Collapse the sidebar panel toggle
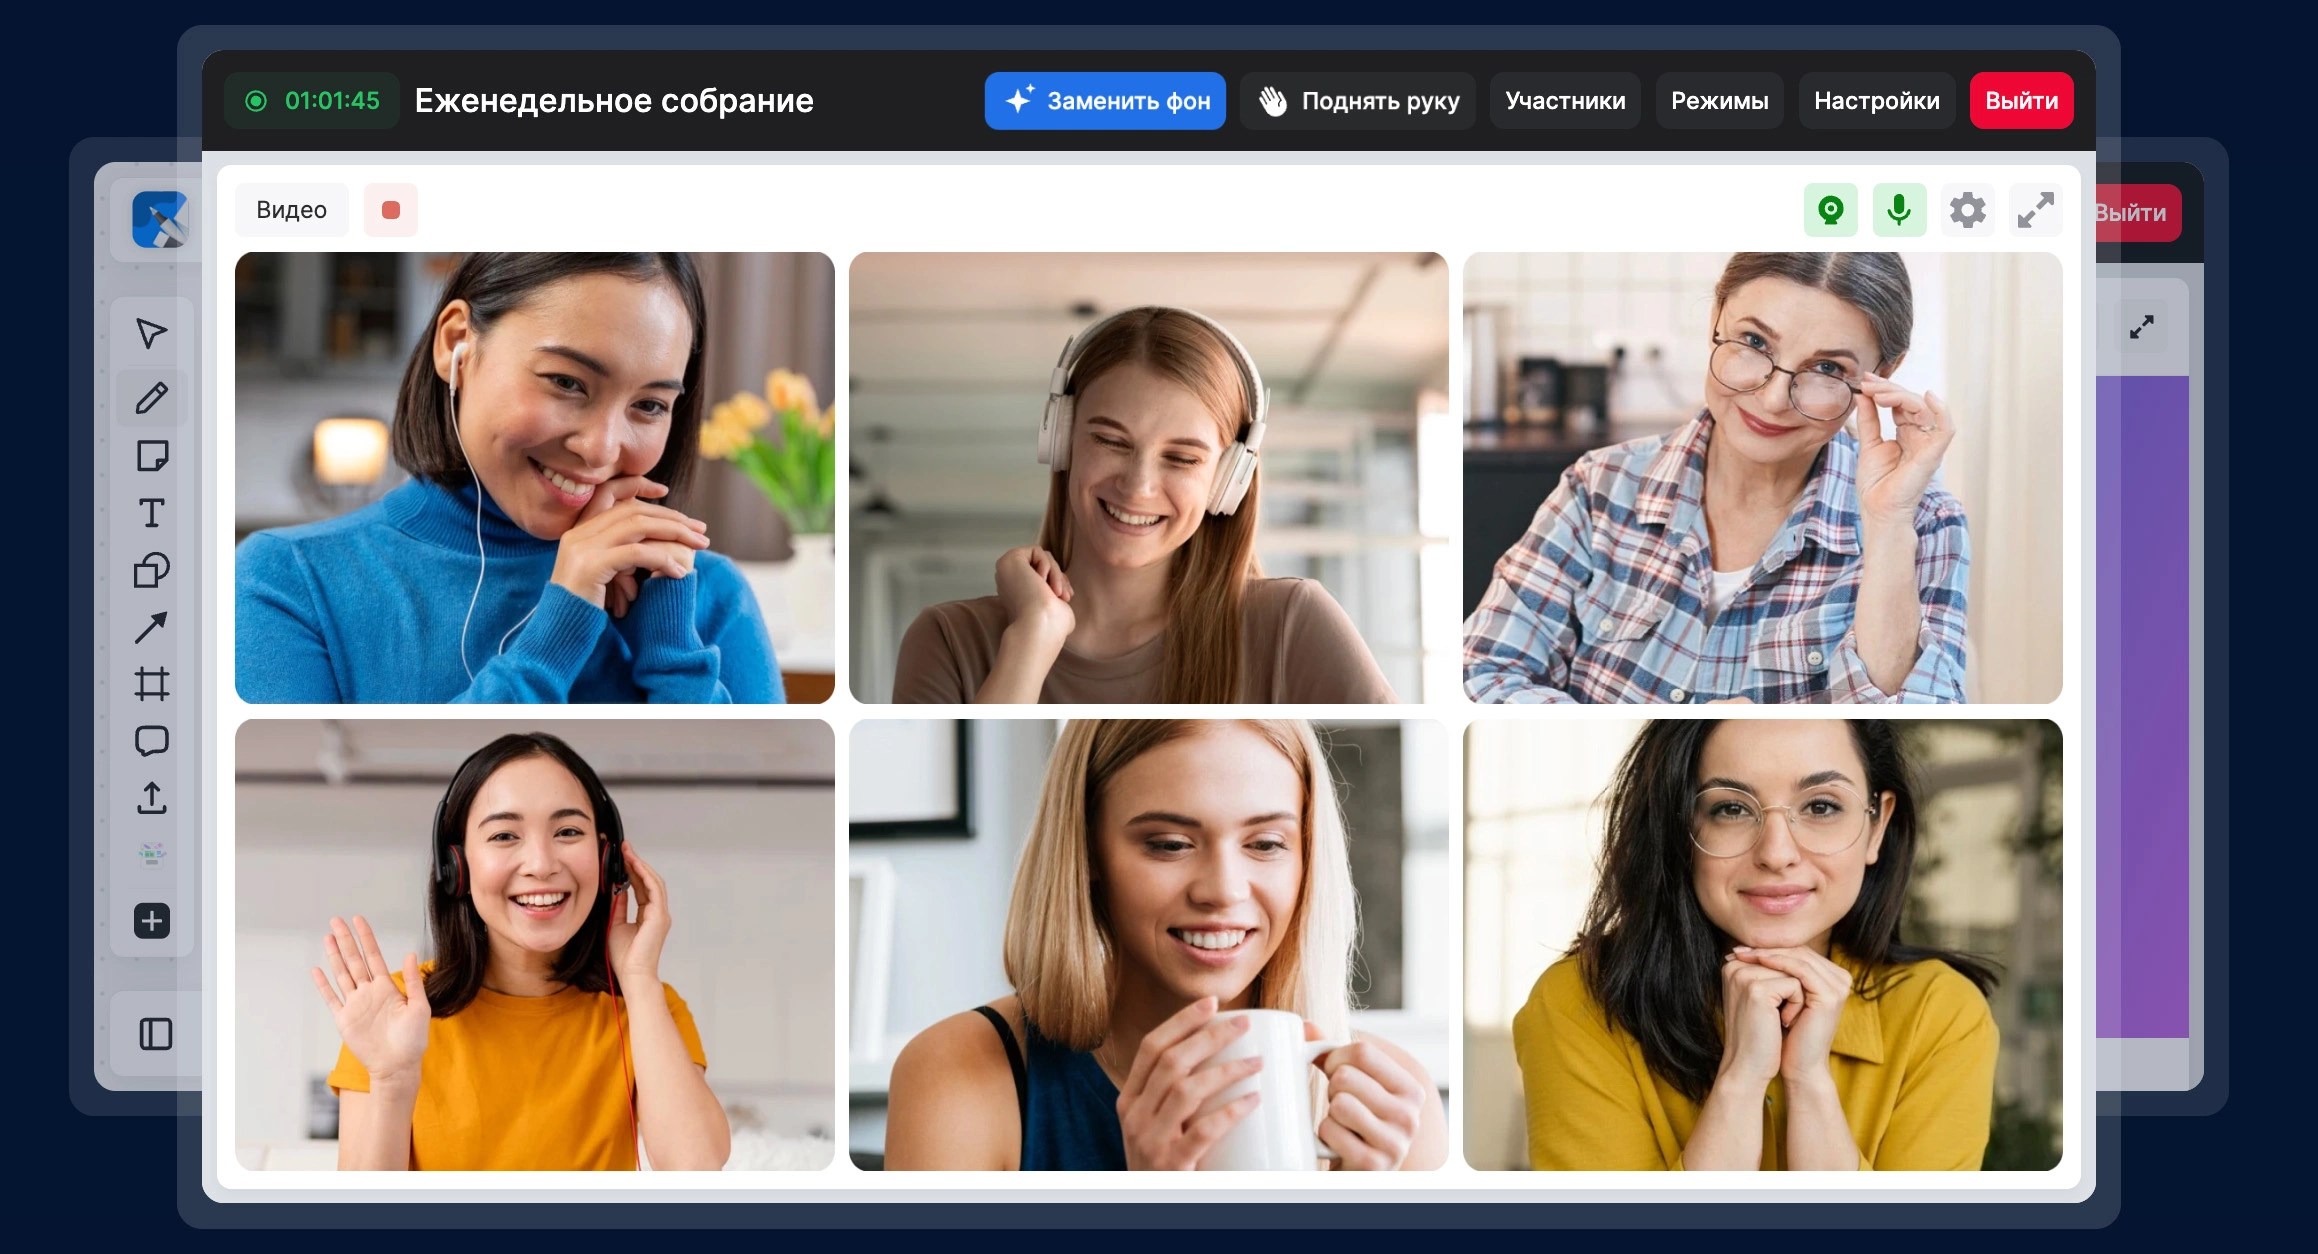The width and height of the screenshot is (2318, 1254). (155, 1034)
